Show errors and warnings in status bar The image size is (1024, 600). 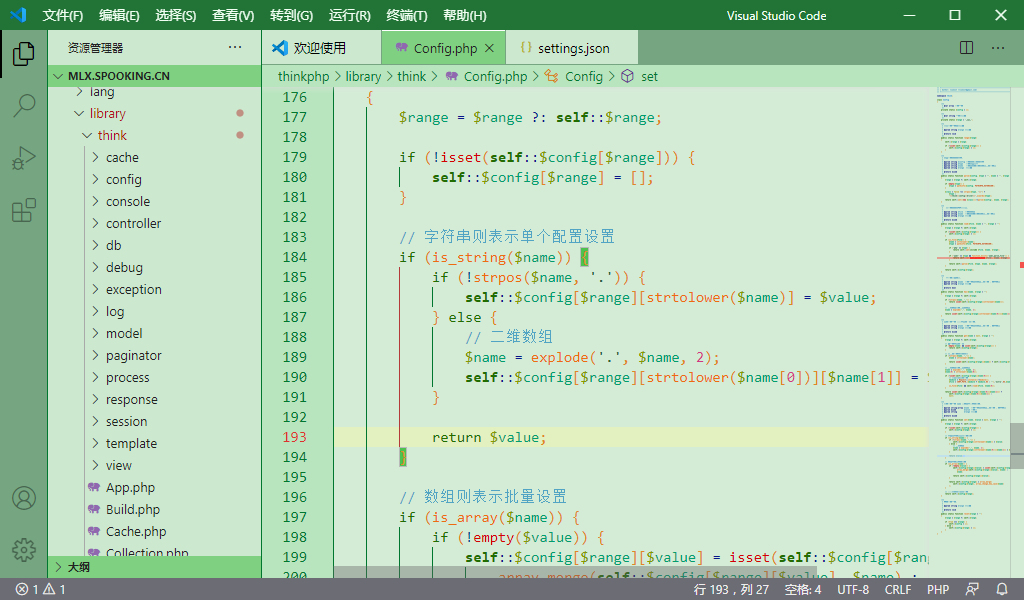[x=40, y=589]
